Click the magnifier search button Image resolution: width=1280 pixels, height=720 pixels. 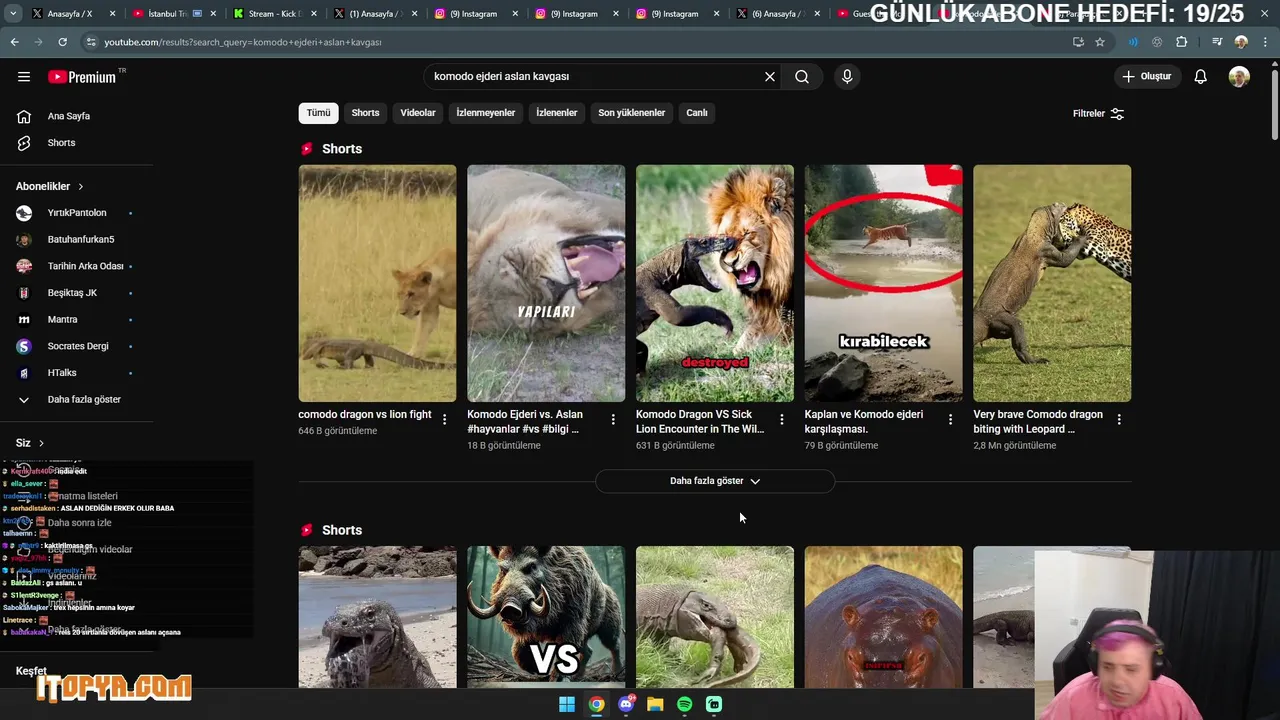click(802, 77)
